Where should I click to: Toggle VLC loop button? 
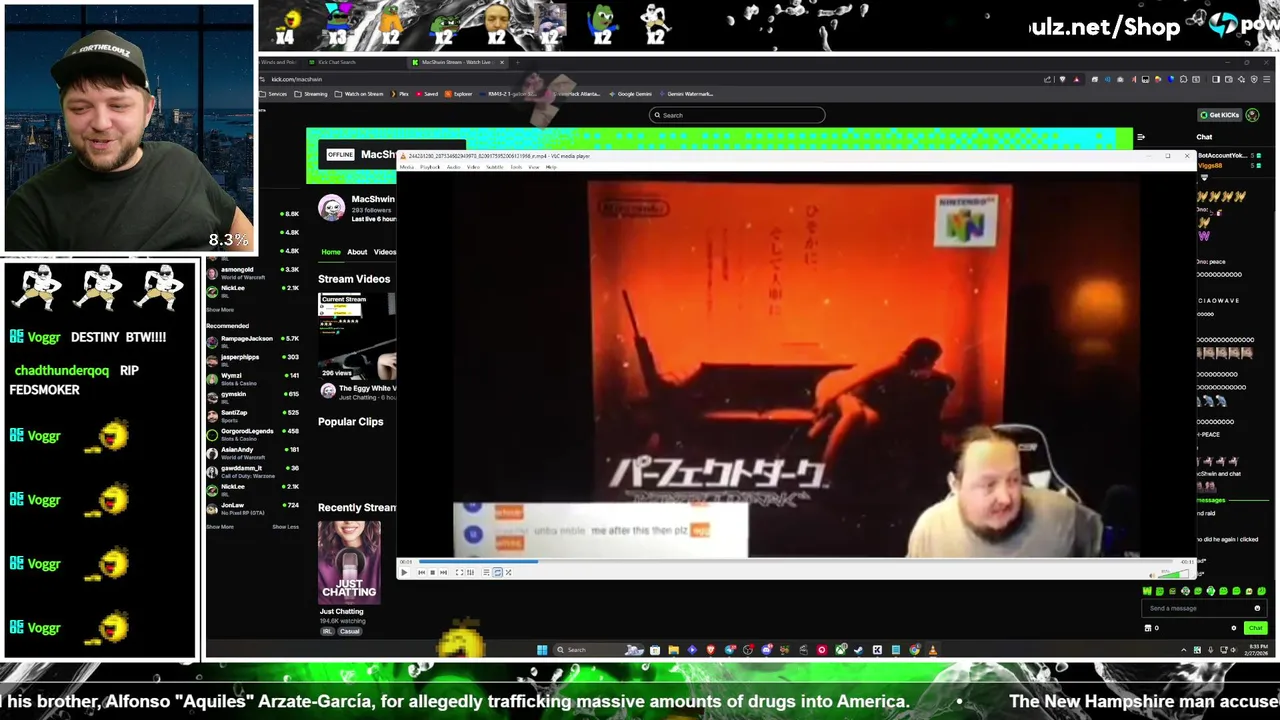tap(497, 572)
